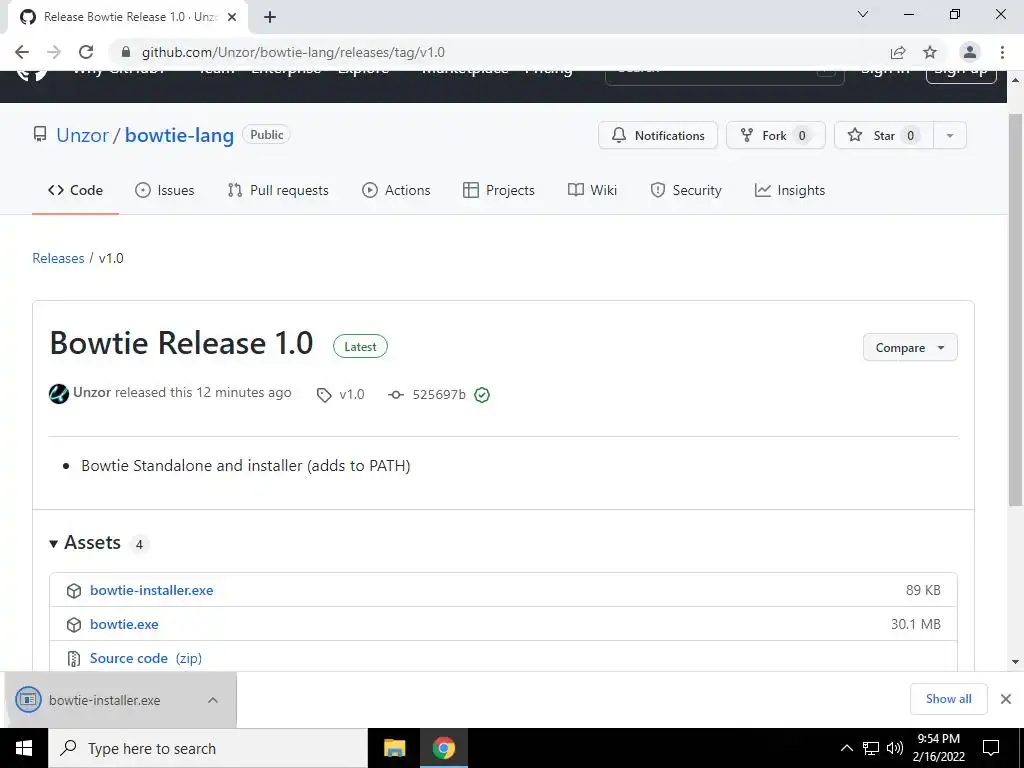Click the tab search chevron
1024x768 pixels.
pyautogui.click(x=863, y=14)
